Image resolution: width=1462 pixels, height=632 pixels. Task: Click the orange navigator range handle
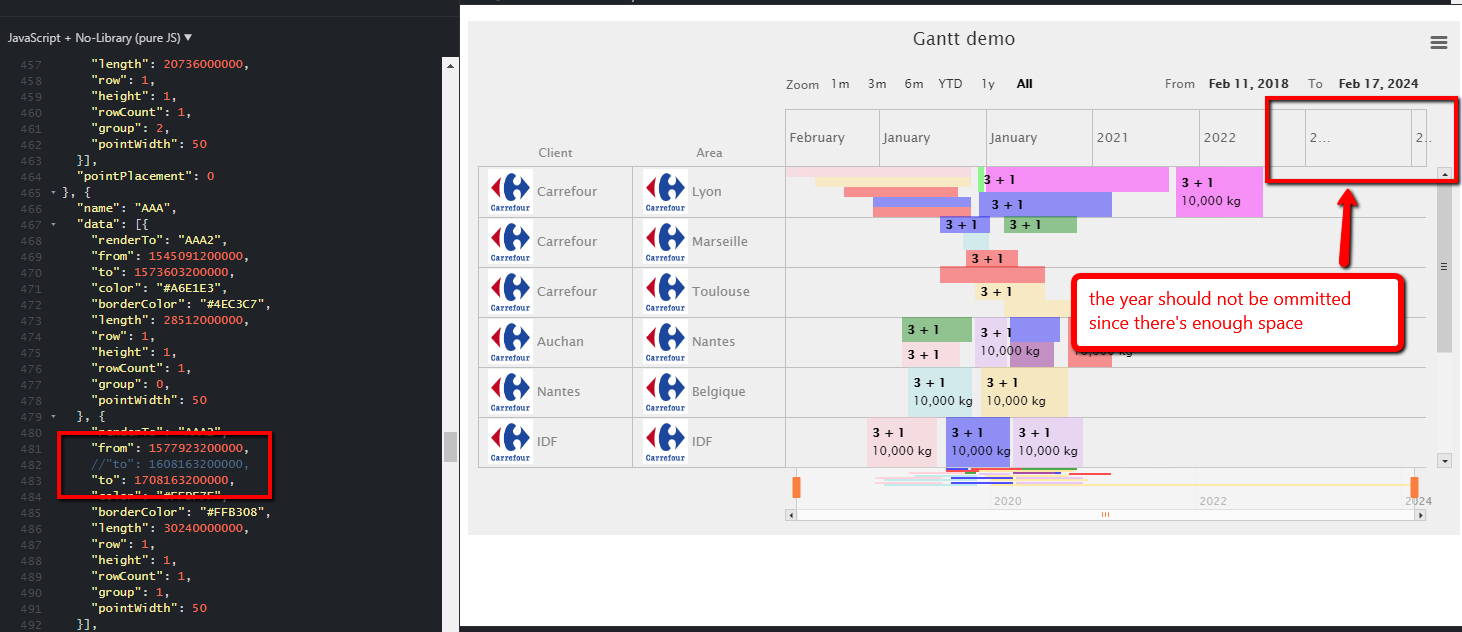(x=795, y=487)
